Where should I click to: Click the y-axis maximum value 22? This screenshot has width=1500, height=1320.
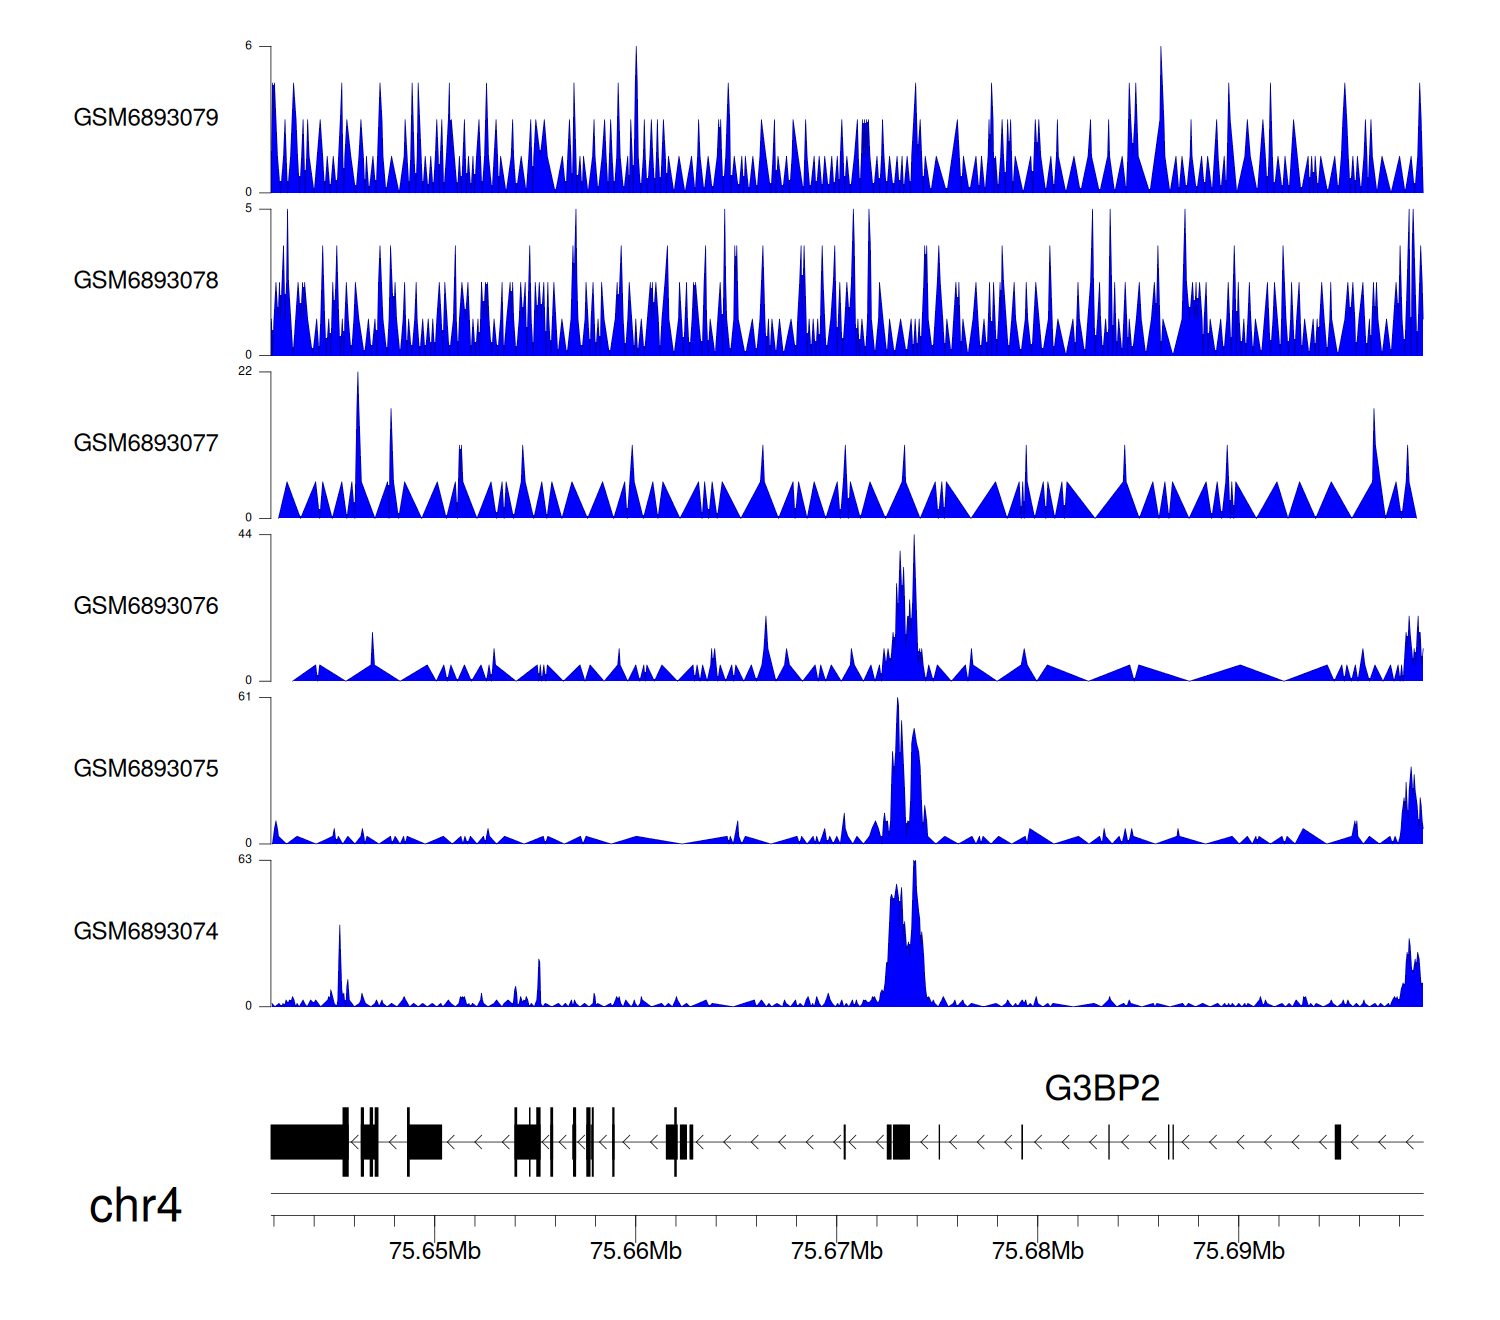(x=245, y=372)
